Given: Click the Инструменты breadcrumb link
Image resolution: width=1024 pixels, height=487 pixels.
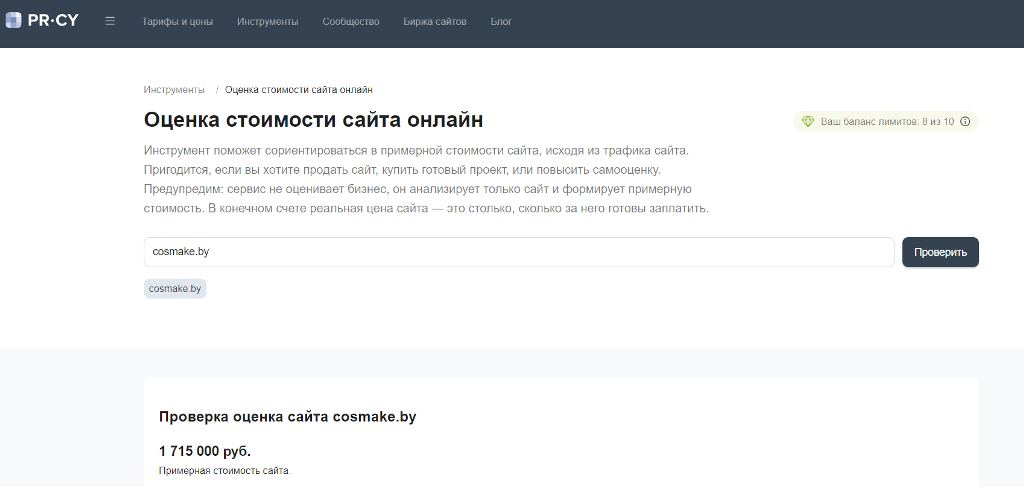Looking at the screenshot, I should click(174, 90).
